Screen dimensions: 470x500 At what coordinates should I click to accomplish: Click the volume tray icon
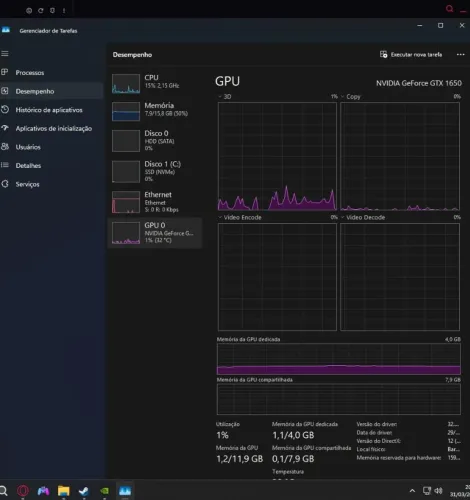438,491
